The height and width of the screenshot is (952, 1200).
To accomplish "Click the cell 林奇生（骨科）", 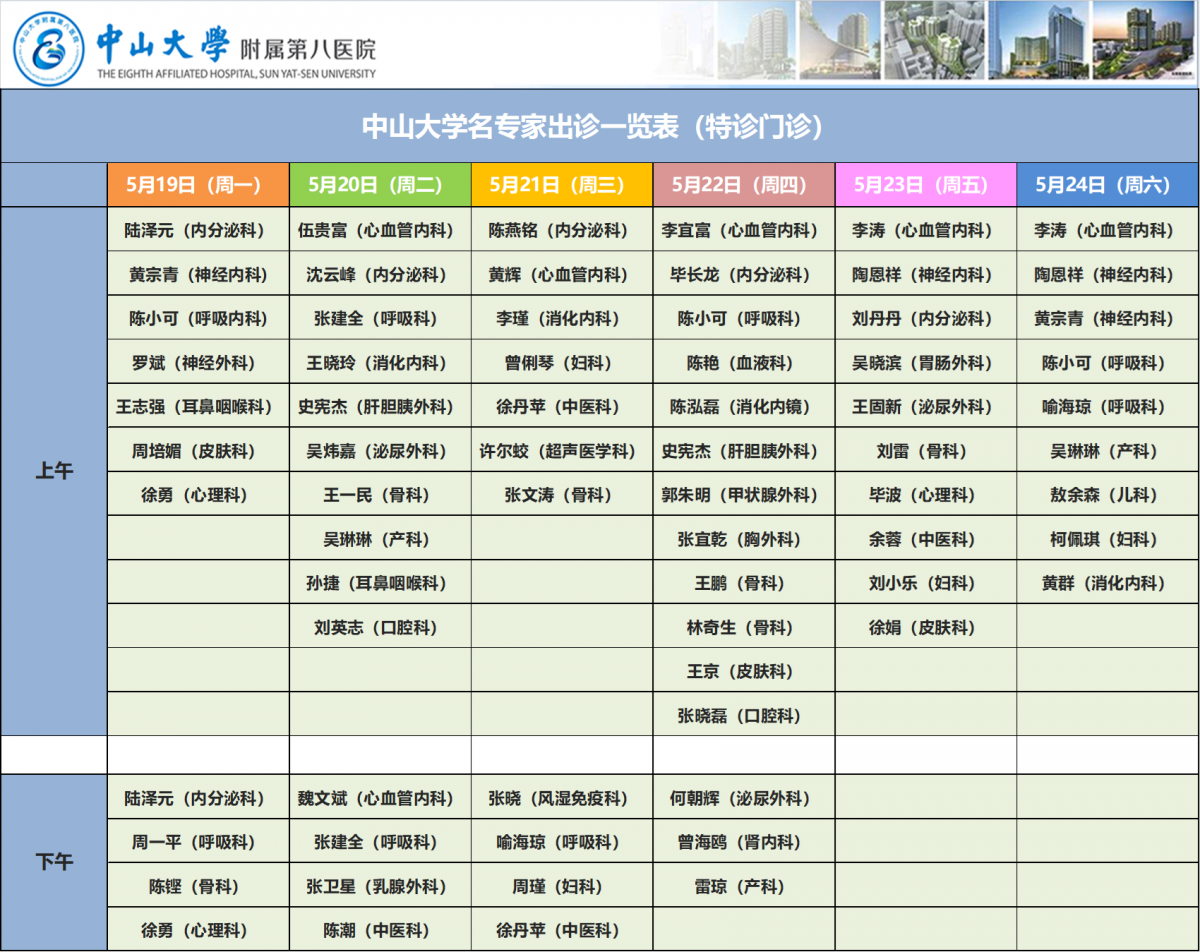I will [744, 628].
